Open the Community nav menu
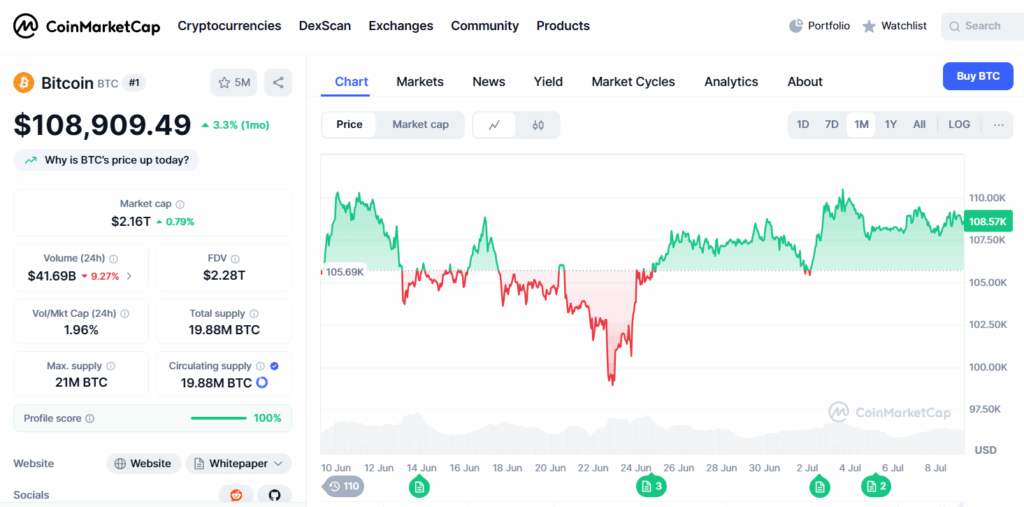1024x507 pixels. (485, 26)
